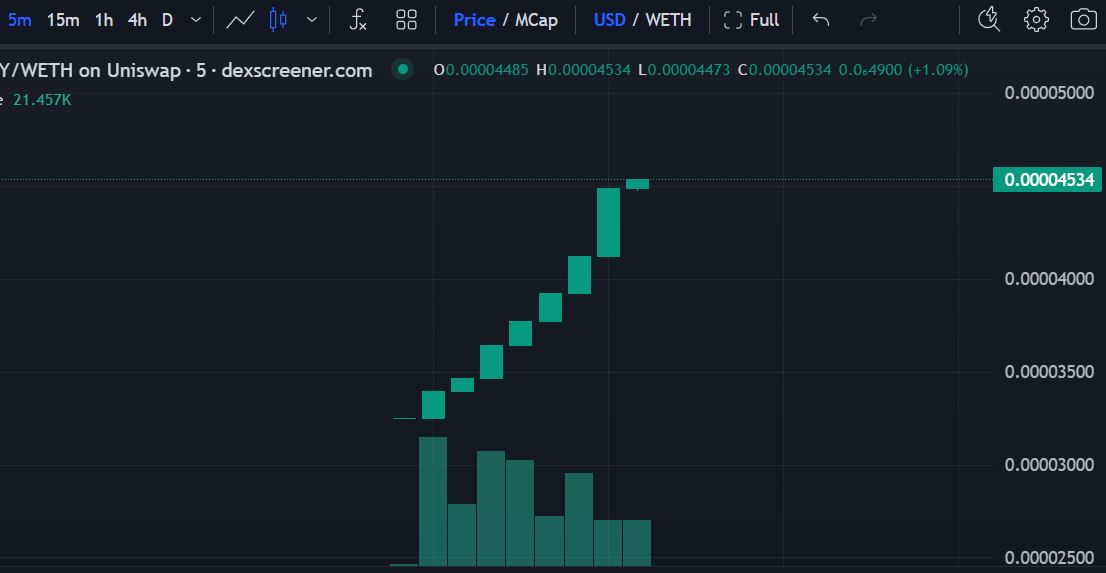1106x573 pixels.
Task: Switch to the 15m timeframe
Action: [63, 20]
